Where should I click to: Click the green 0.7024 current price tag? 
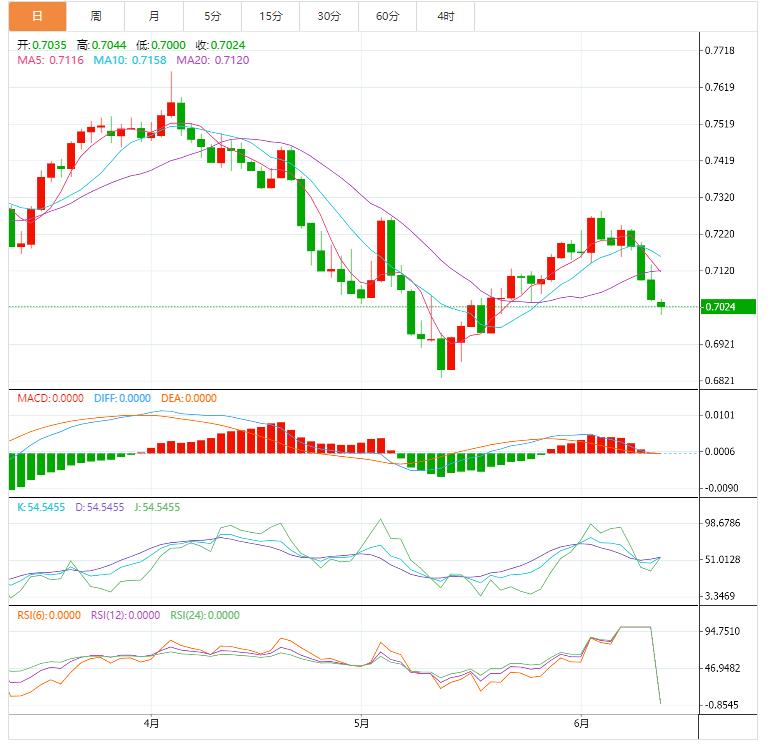728,307
